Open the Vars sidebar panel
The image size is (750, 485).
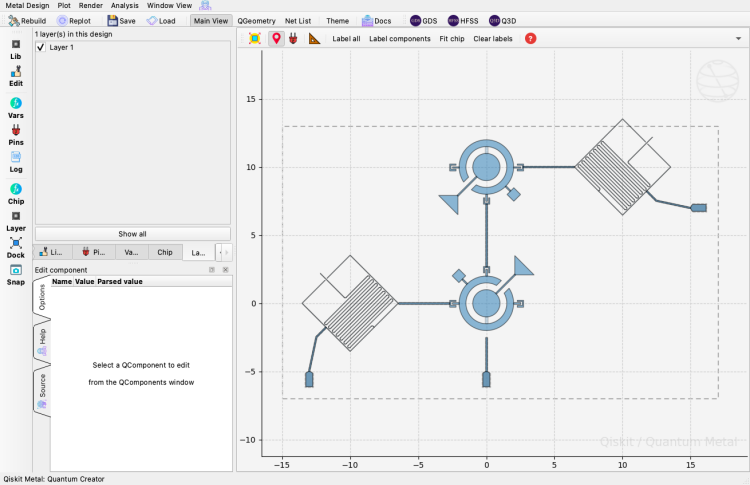coord(16,108)
